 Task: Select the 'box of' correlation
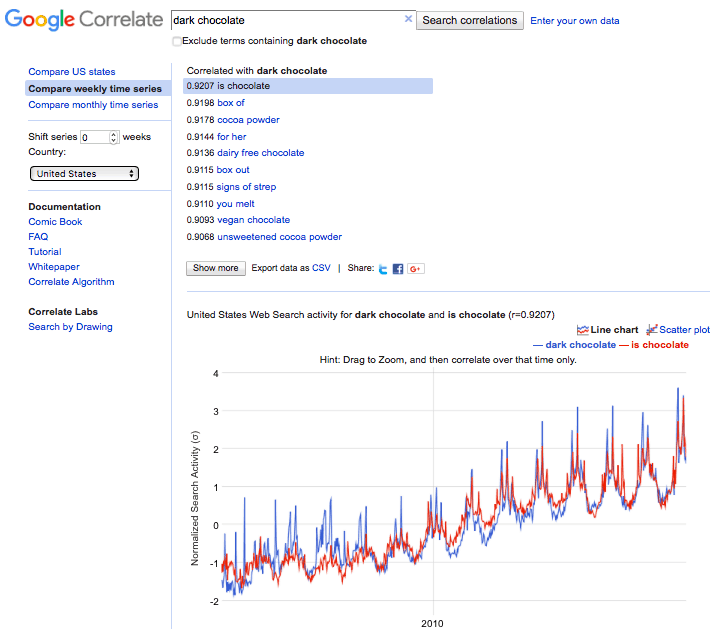pyautogui.click(x=231, y=103)
